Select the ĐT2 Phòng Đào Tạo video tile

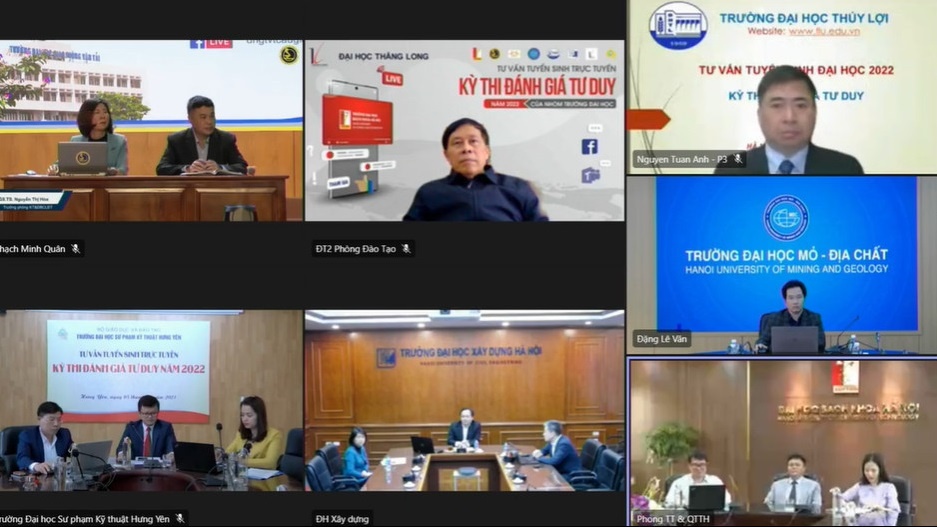pos(464,130)
